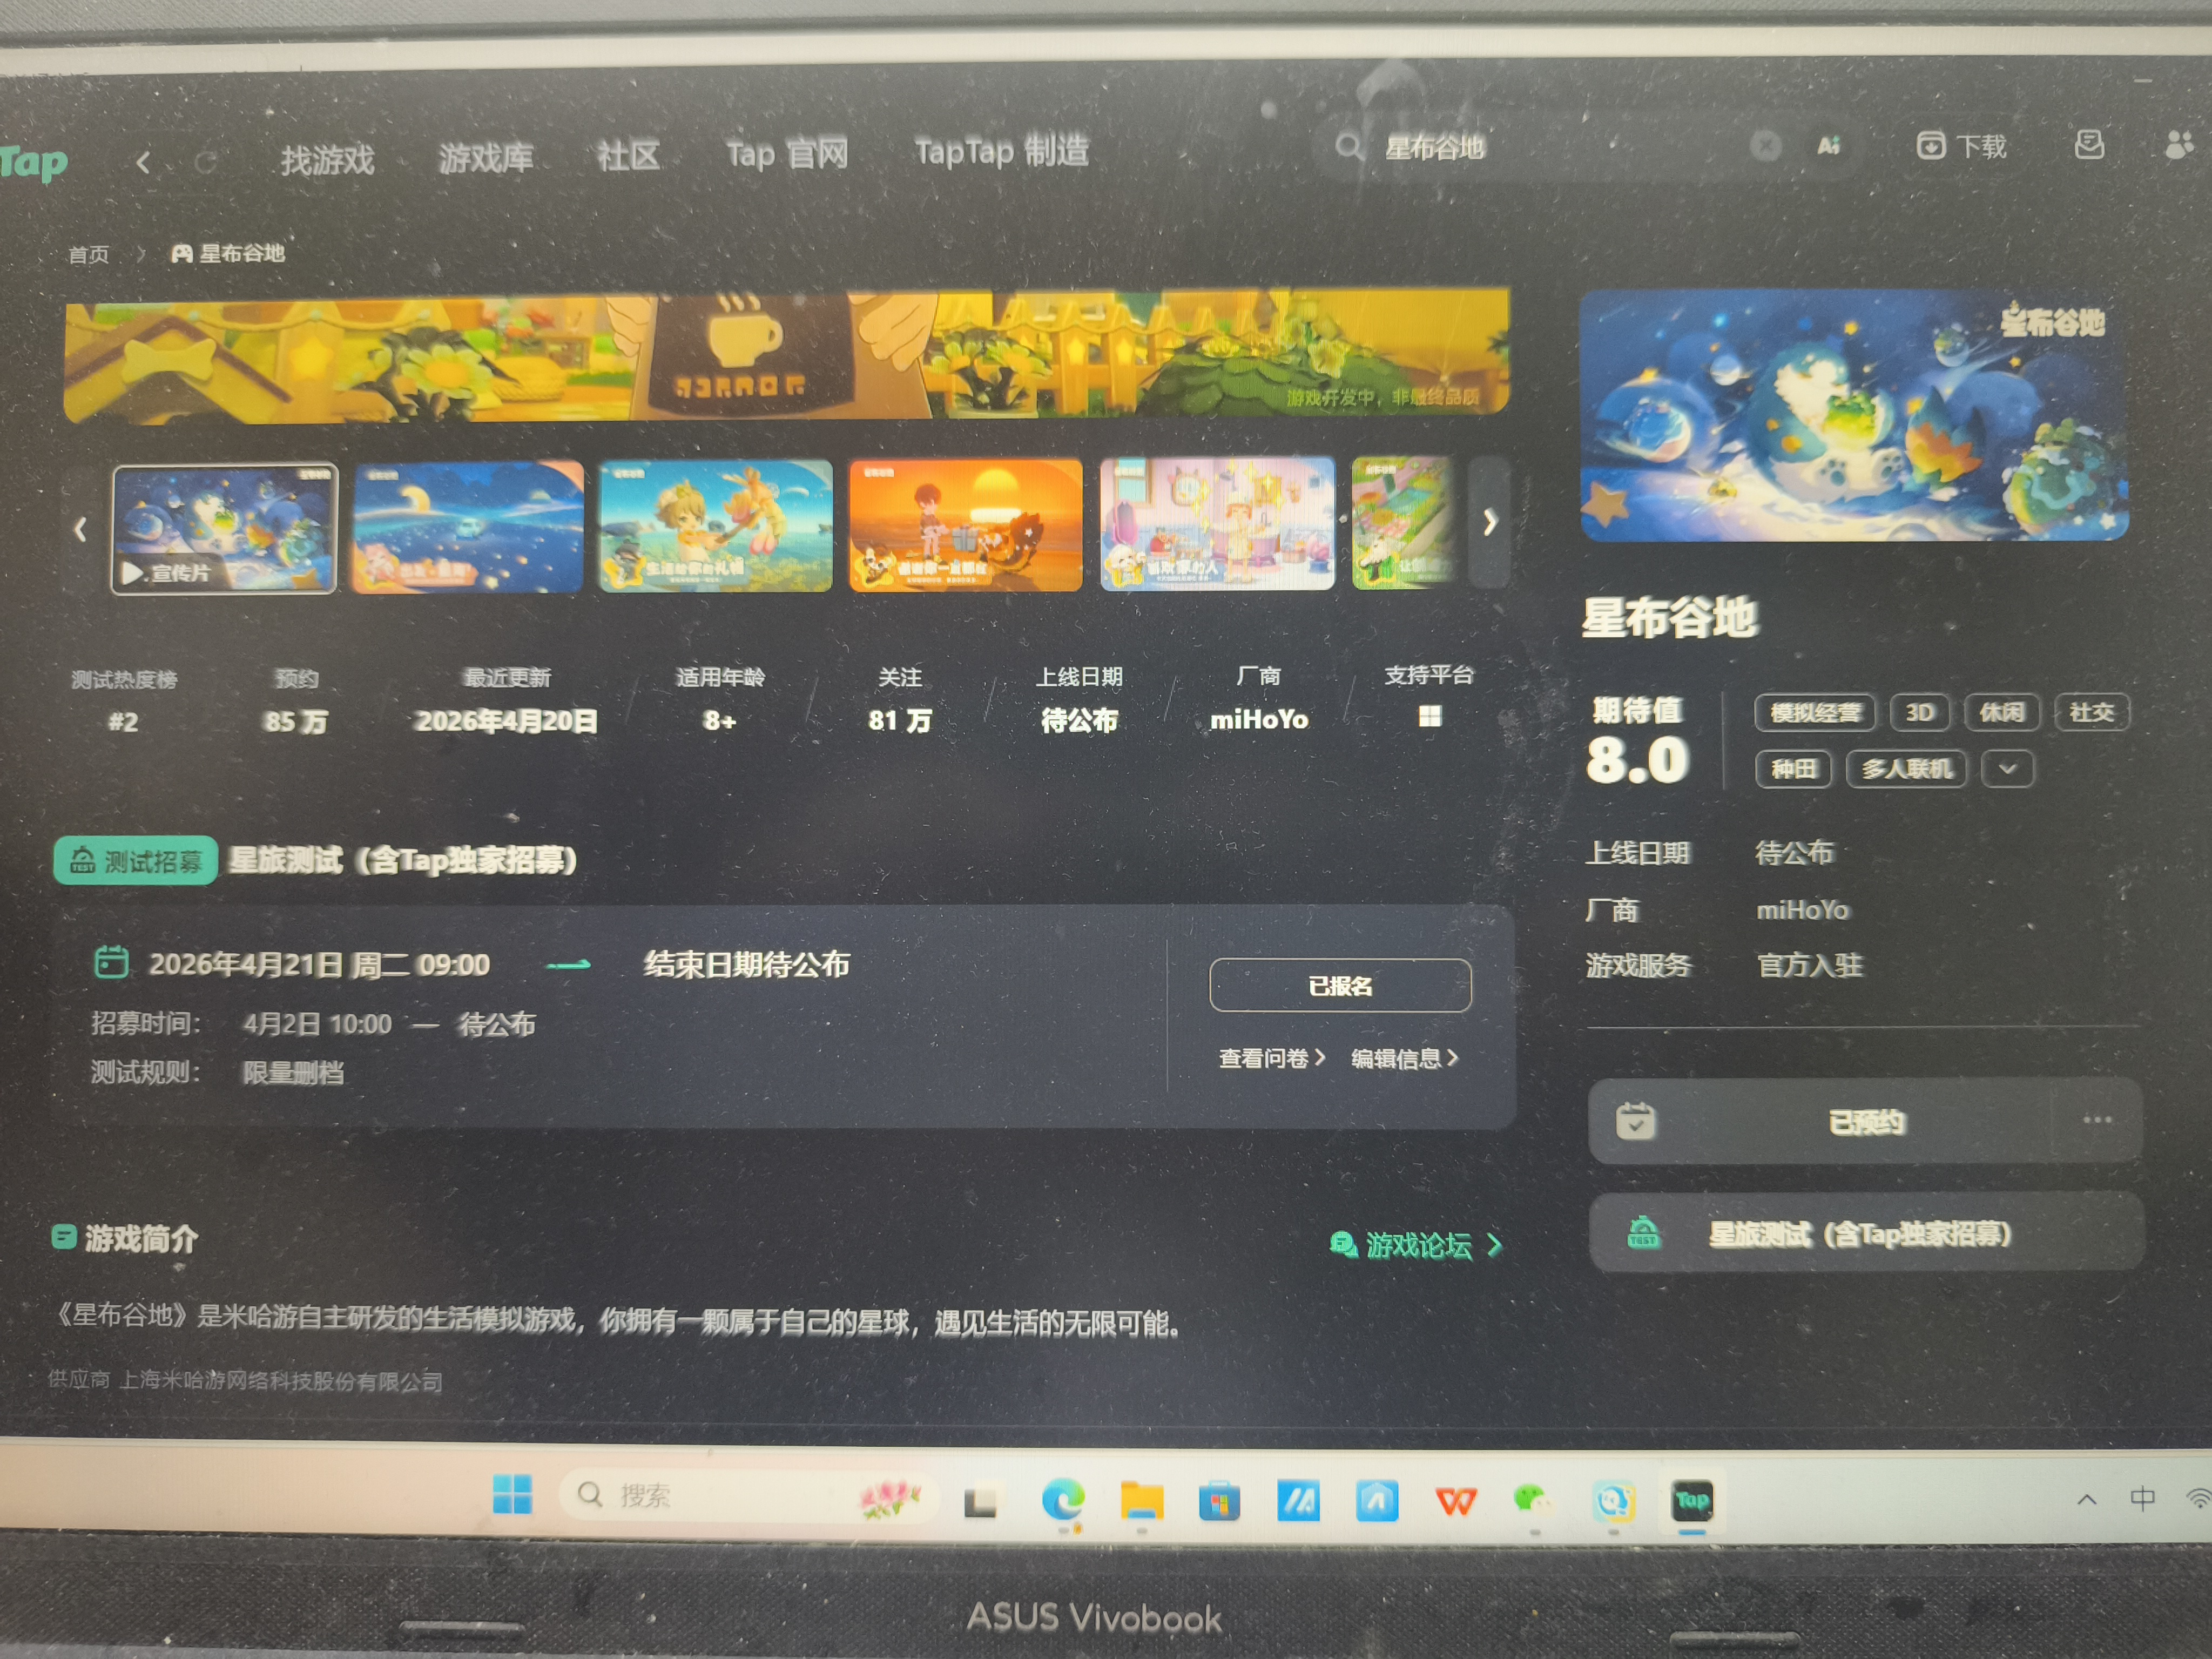Open Microsoft Store from the taskbar

pyautogui.click(x=1219, y=1501)
